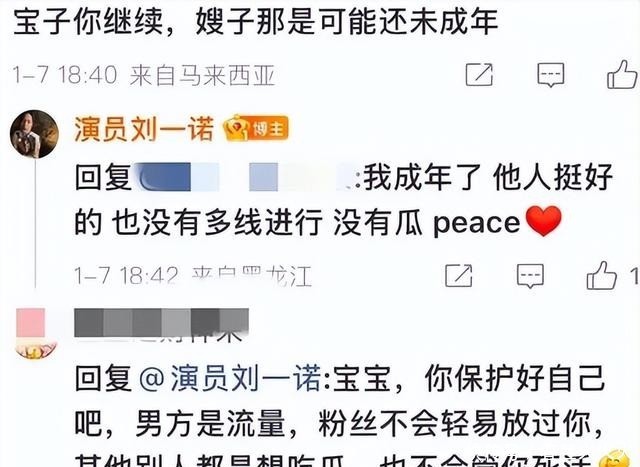Screen dimensions: 640x467
Task: Like the first comment from Malaysia
Action: (x=622, y=74)
